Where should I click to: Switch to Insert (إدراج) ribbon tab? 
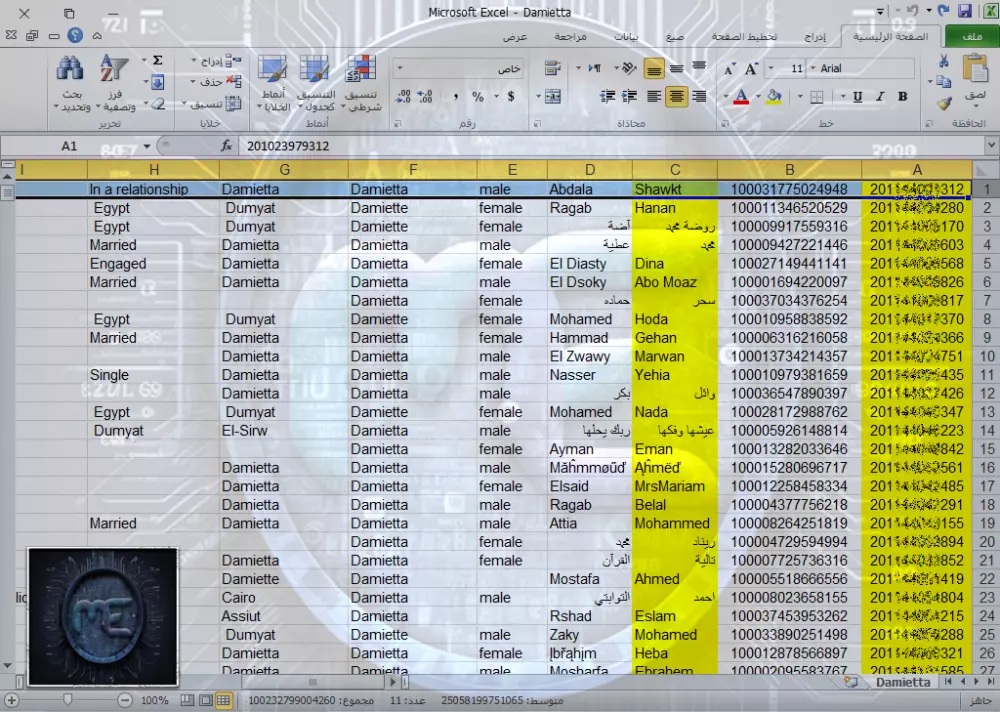pyautogui.click(x=815, y=37)
